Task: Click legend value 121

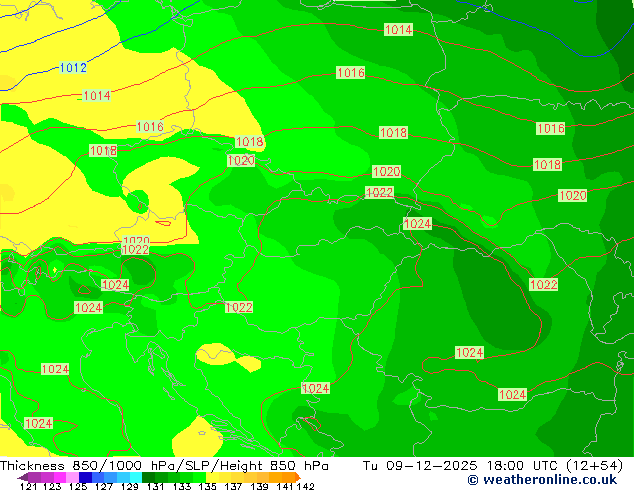Action: (x=28, y=486)
